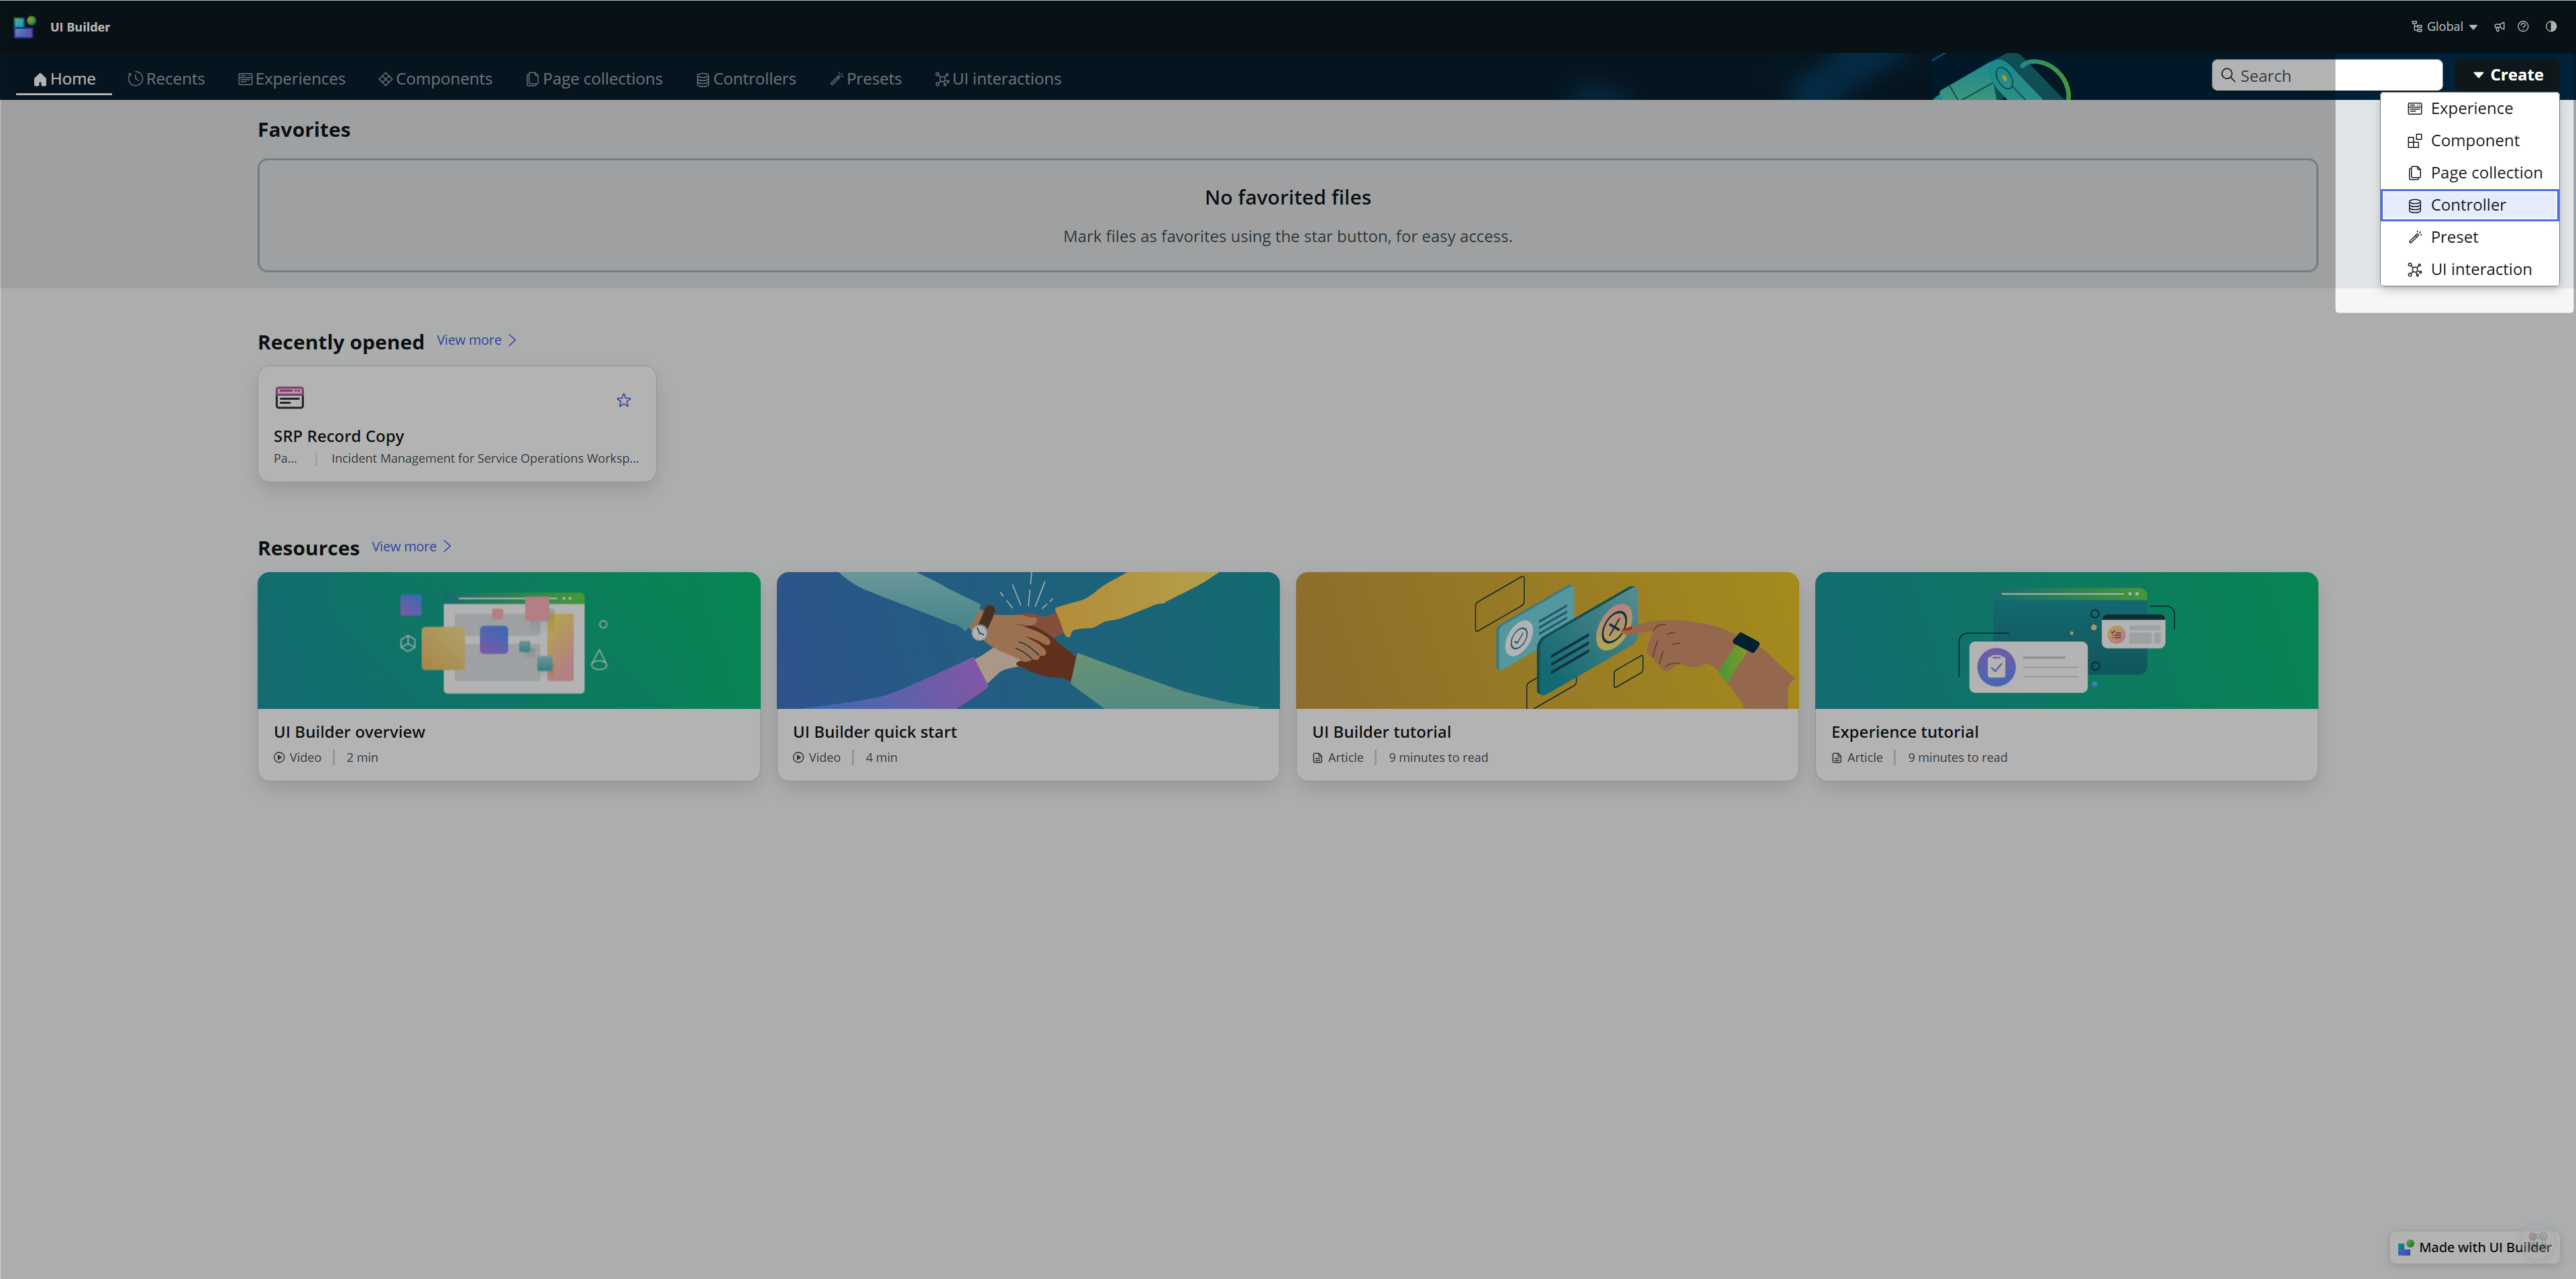This screenshot has height=1279, width=2576.
Task: Expand the Global scope dropdown
Action: pos(2445,27)
